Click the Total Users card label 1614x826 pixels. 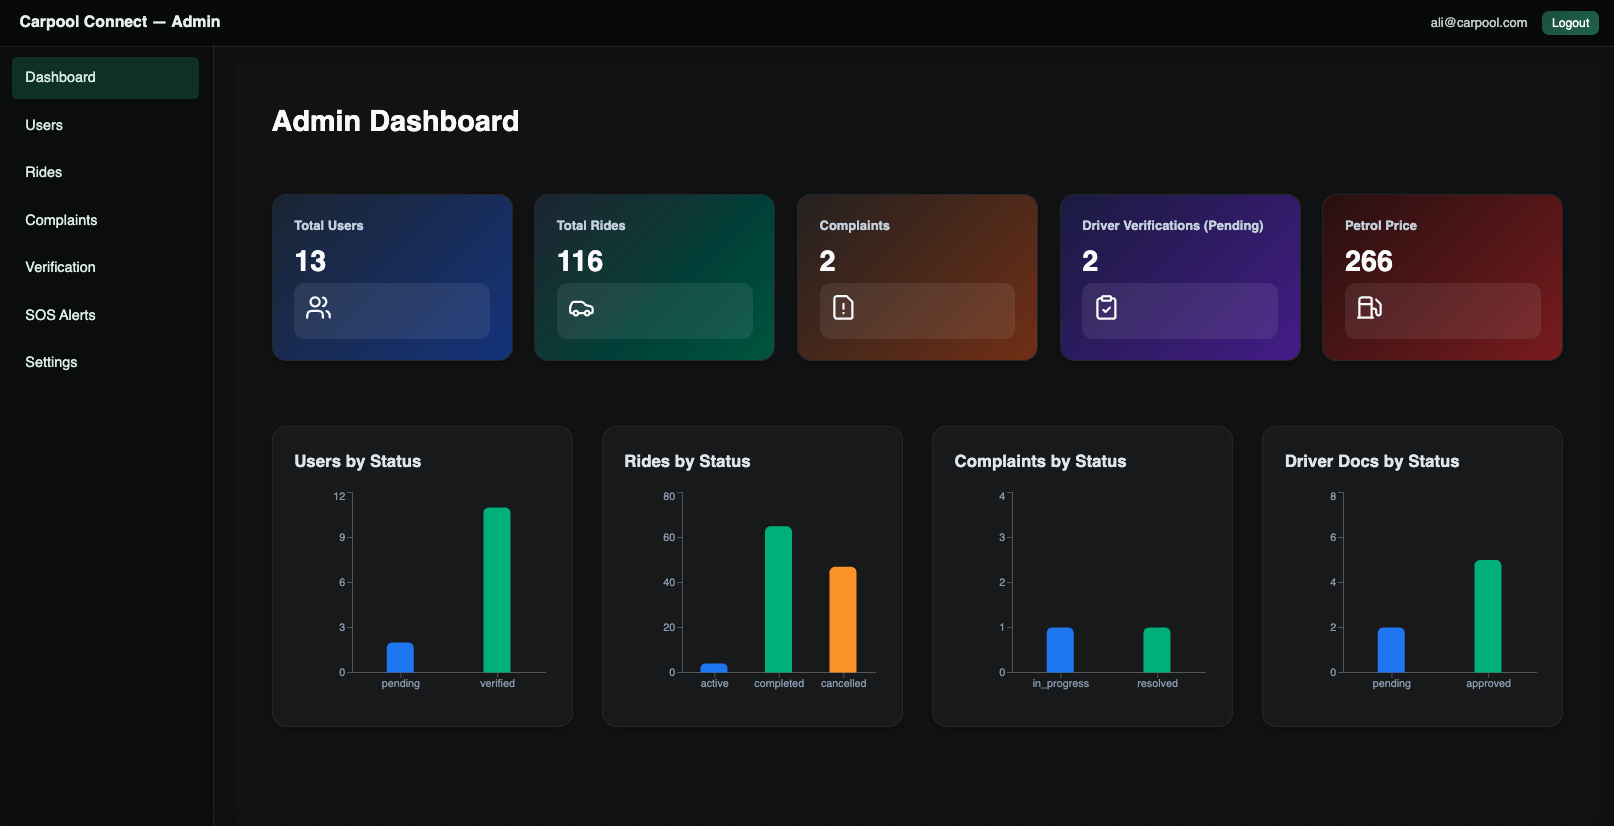click(x=329, y=226)
